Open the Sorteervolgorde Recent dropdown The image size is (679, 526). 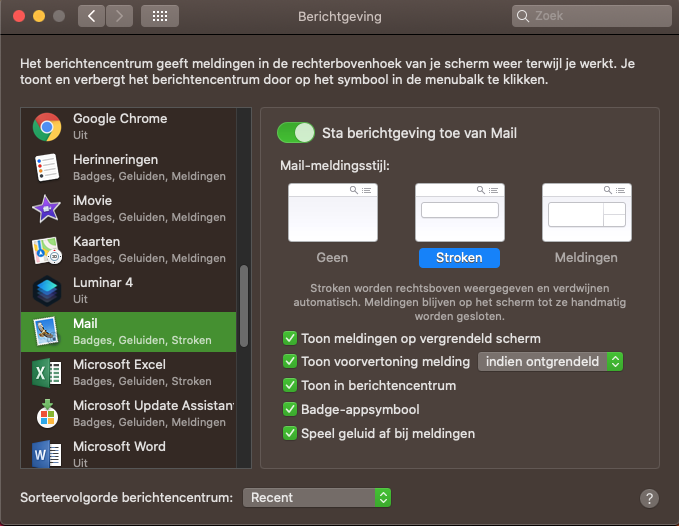click(317, 497)
